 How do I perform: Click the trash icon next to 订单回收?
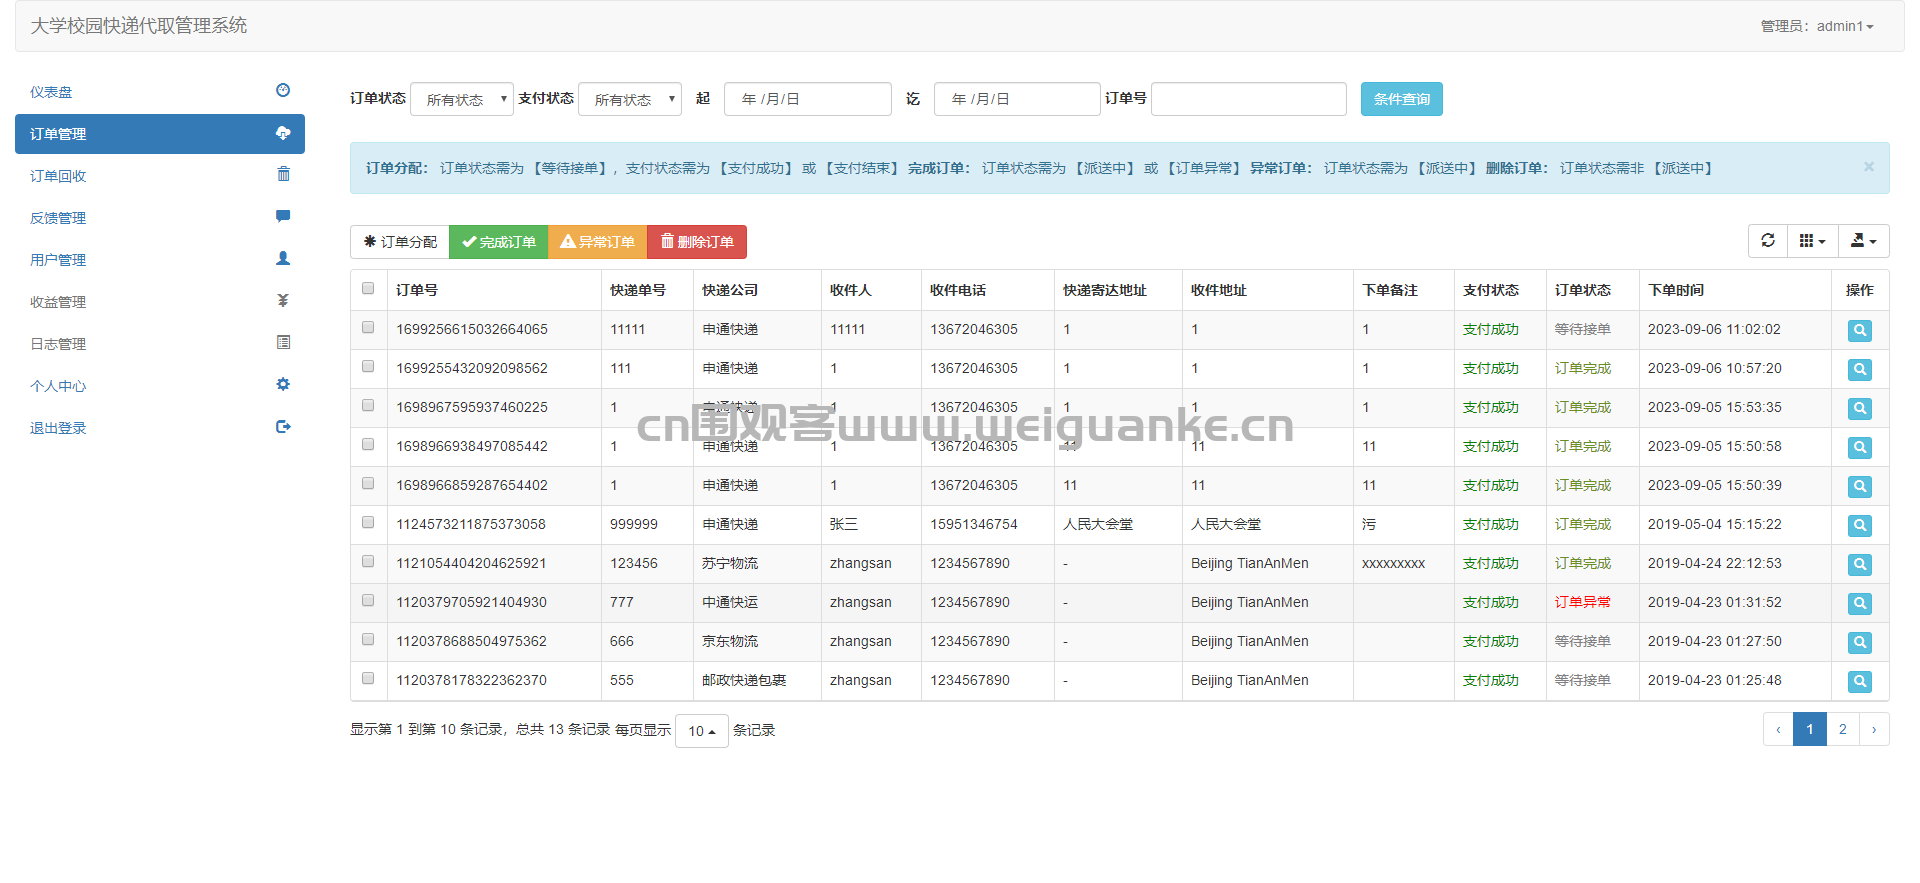283,175
